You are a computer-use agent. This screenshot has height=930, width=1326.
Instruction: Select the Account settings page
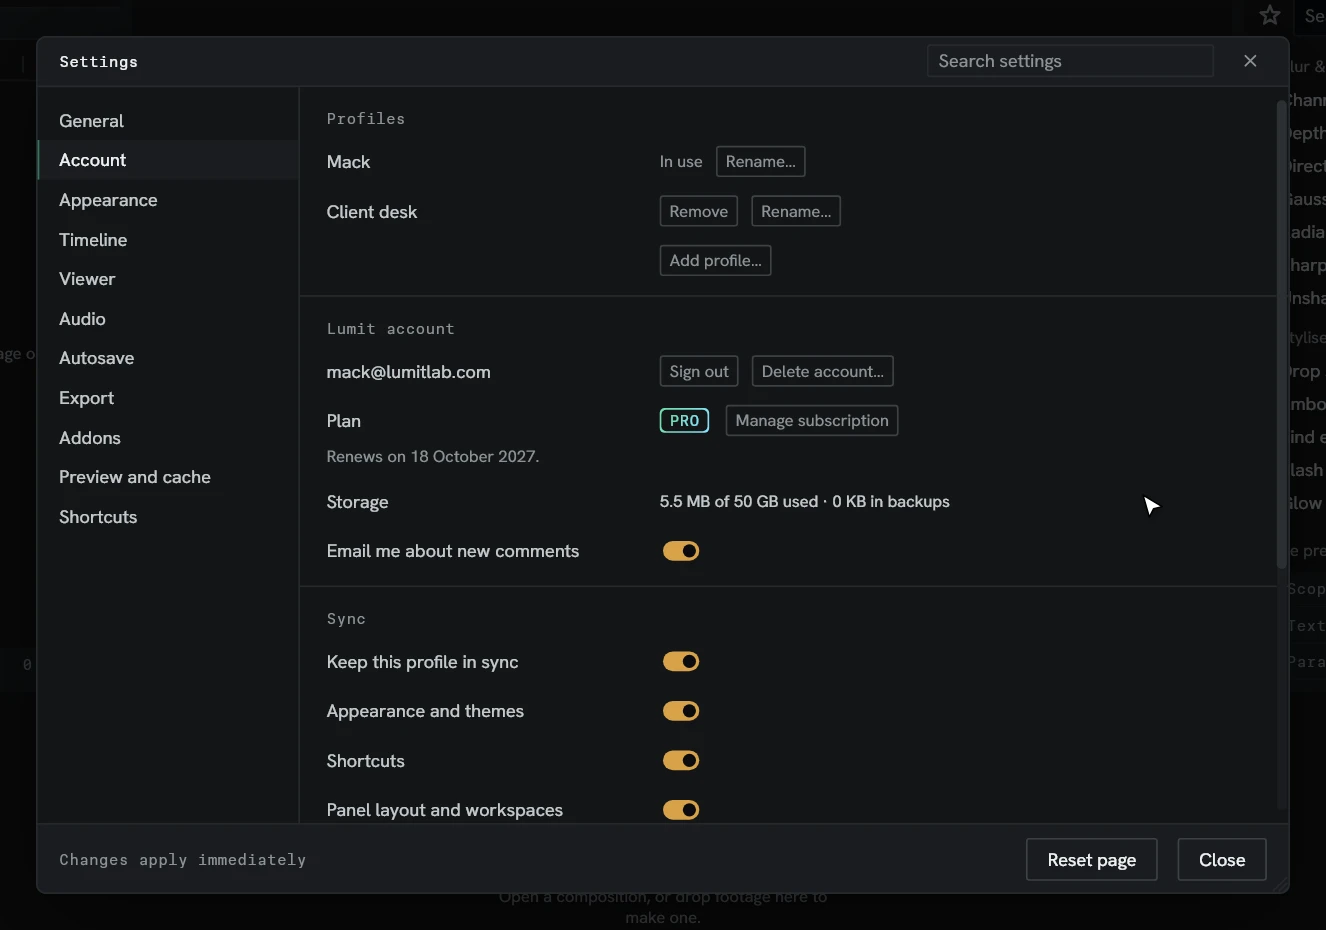pos(168,160)
